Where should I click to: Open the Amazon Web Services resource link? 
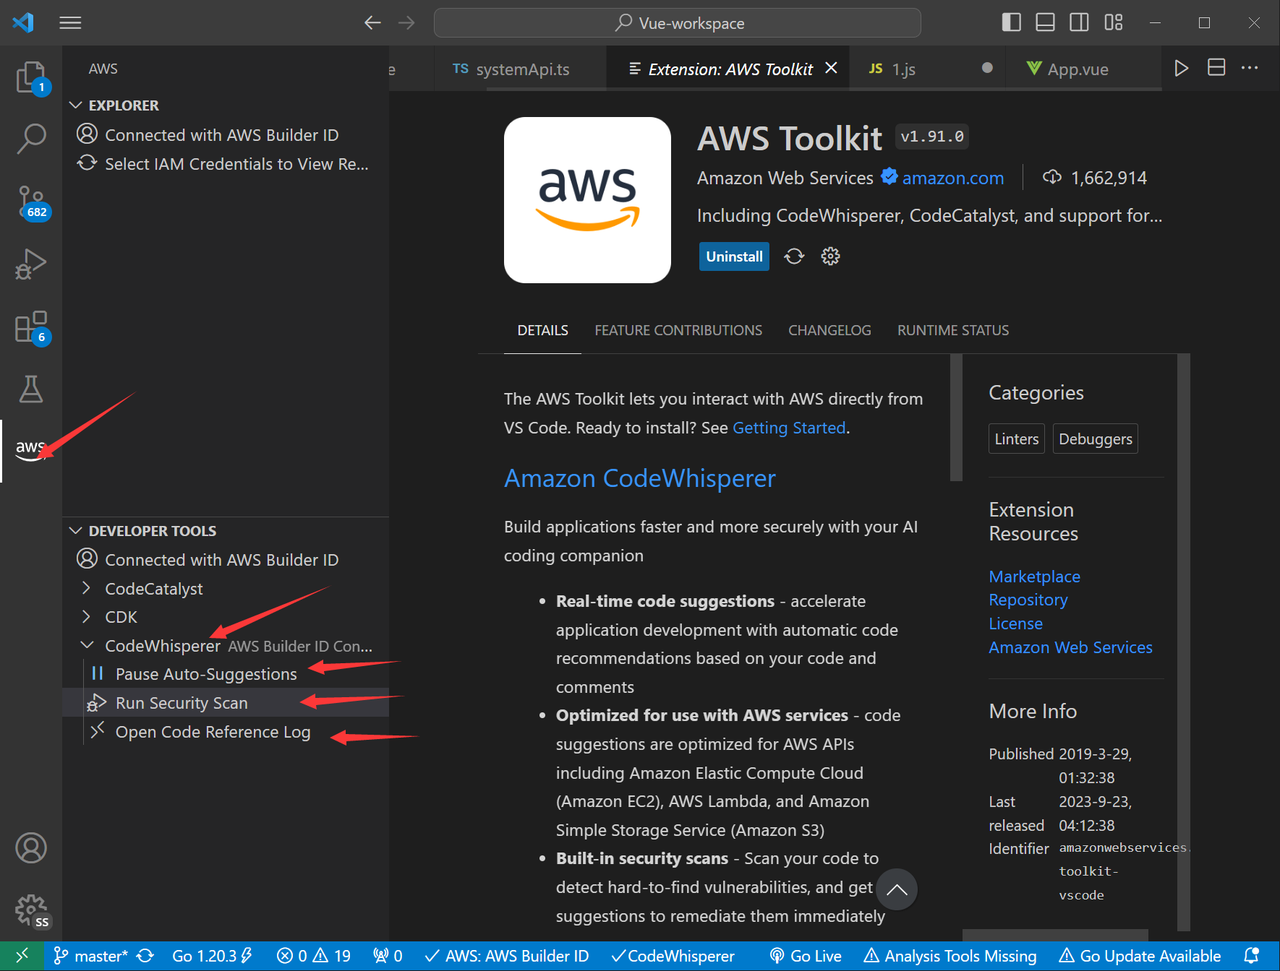coord(1070,647)
